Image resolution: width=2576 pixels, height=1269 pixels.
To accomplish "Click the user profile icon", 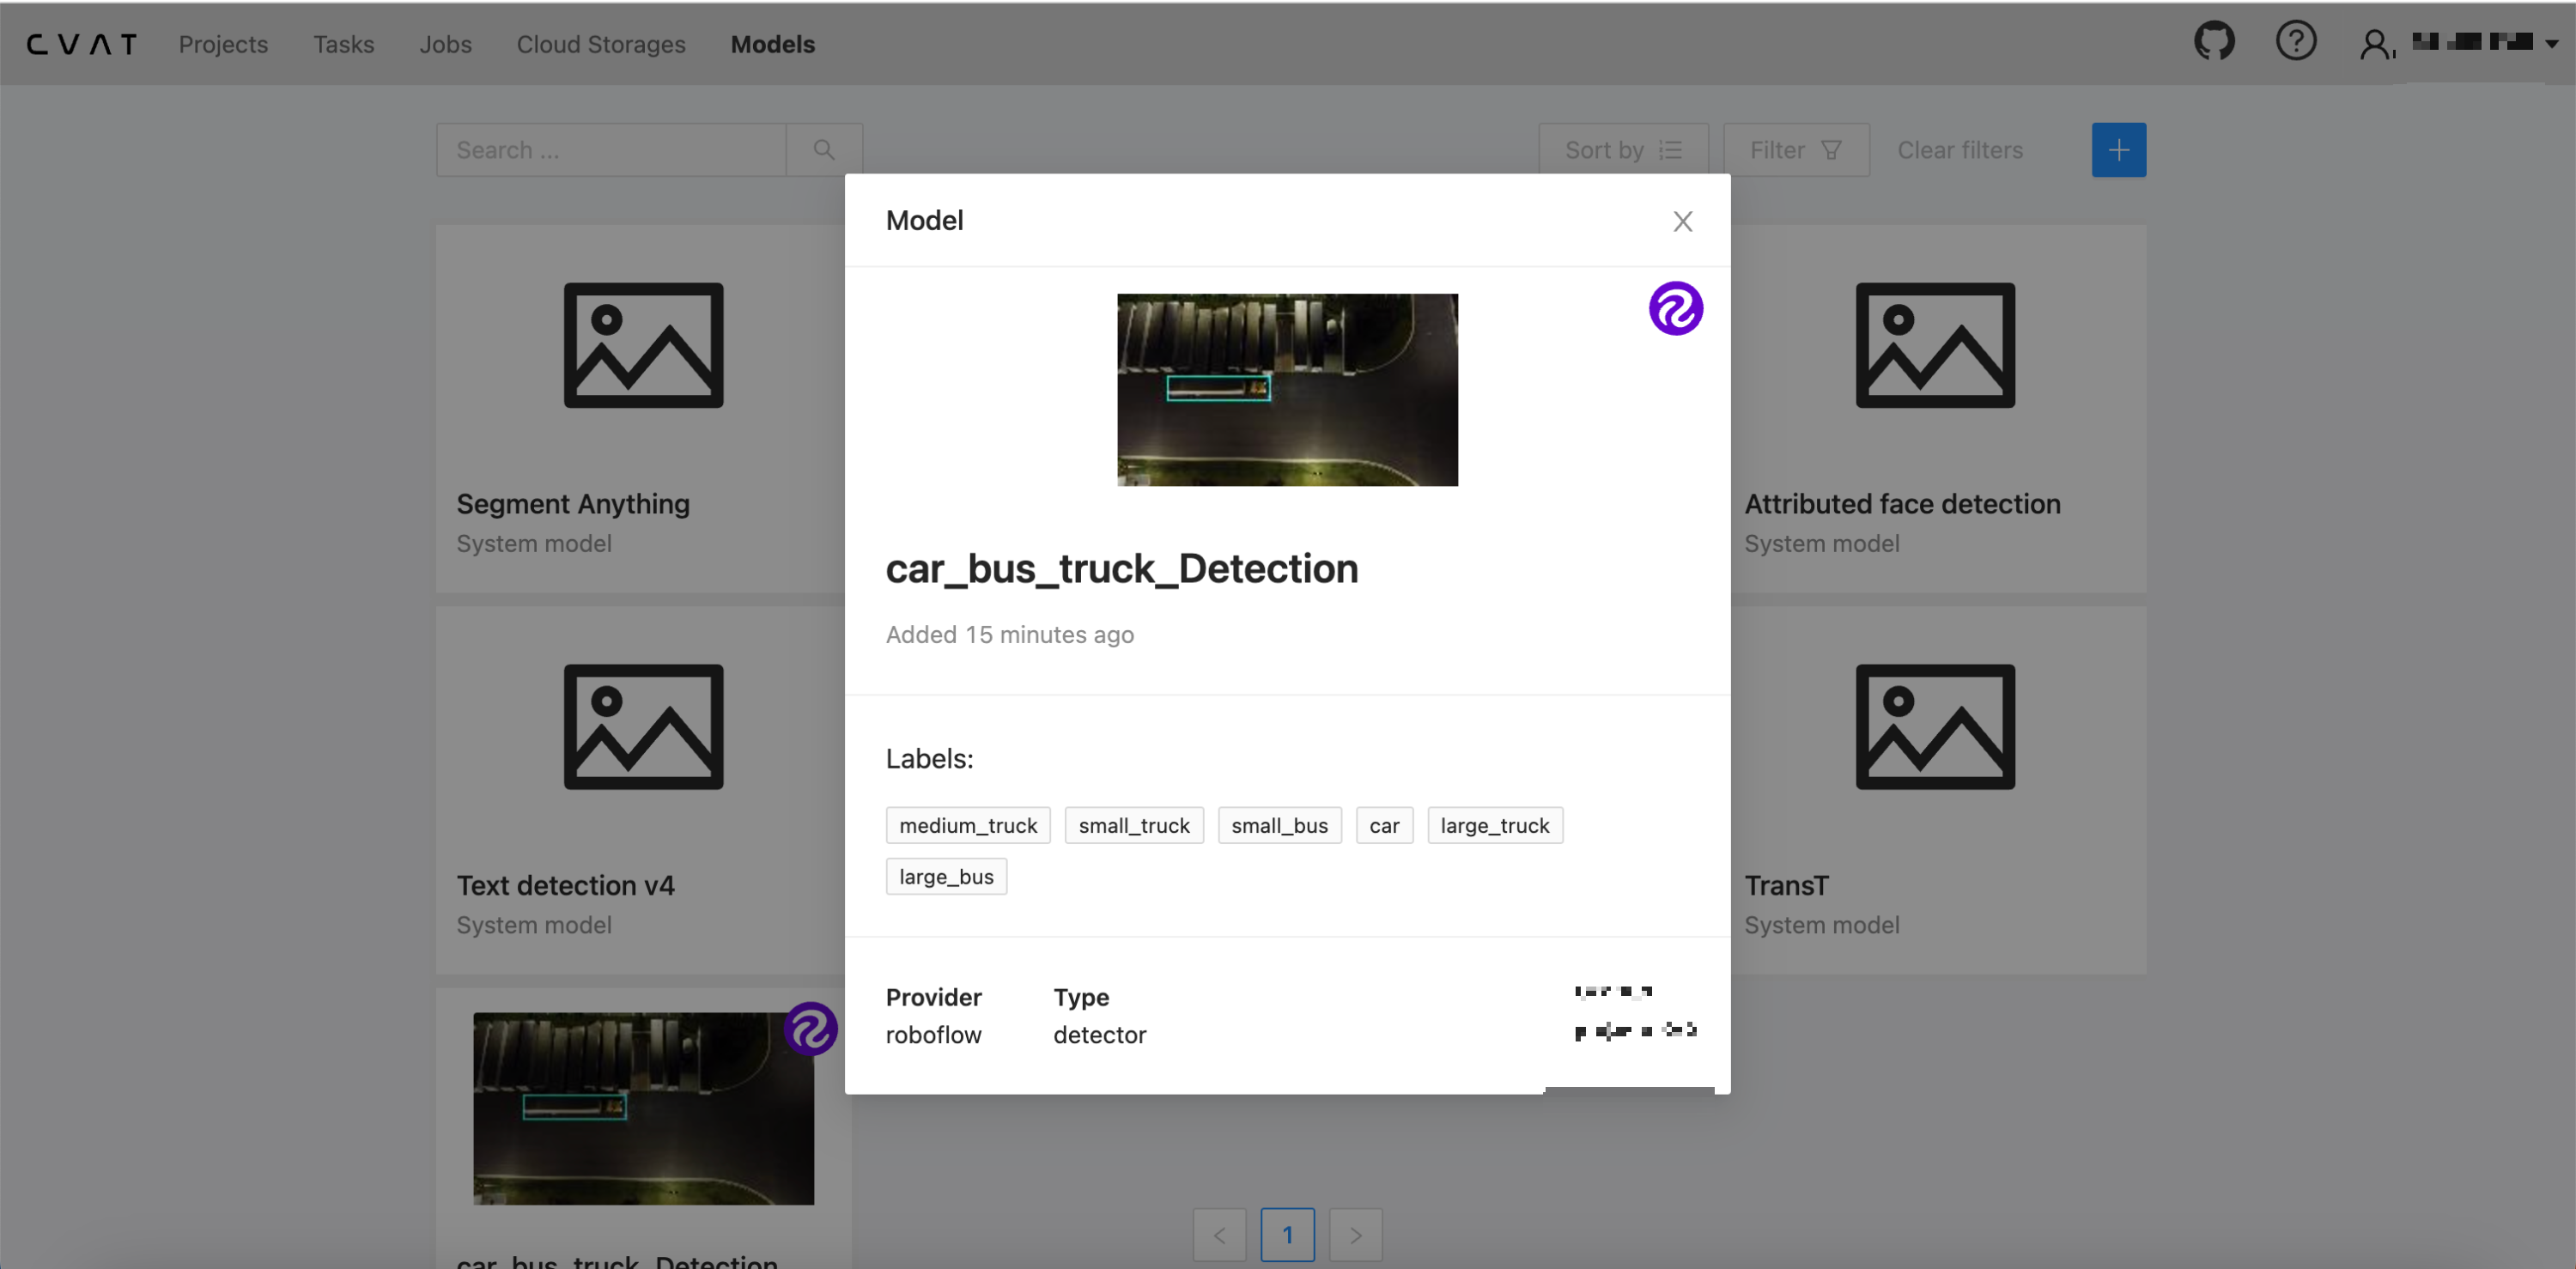I will tap(2374, 44).
